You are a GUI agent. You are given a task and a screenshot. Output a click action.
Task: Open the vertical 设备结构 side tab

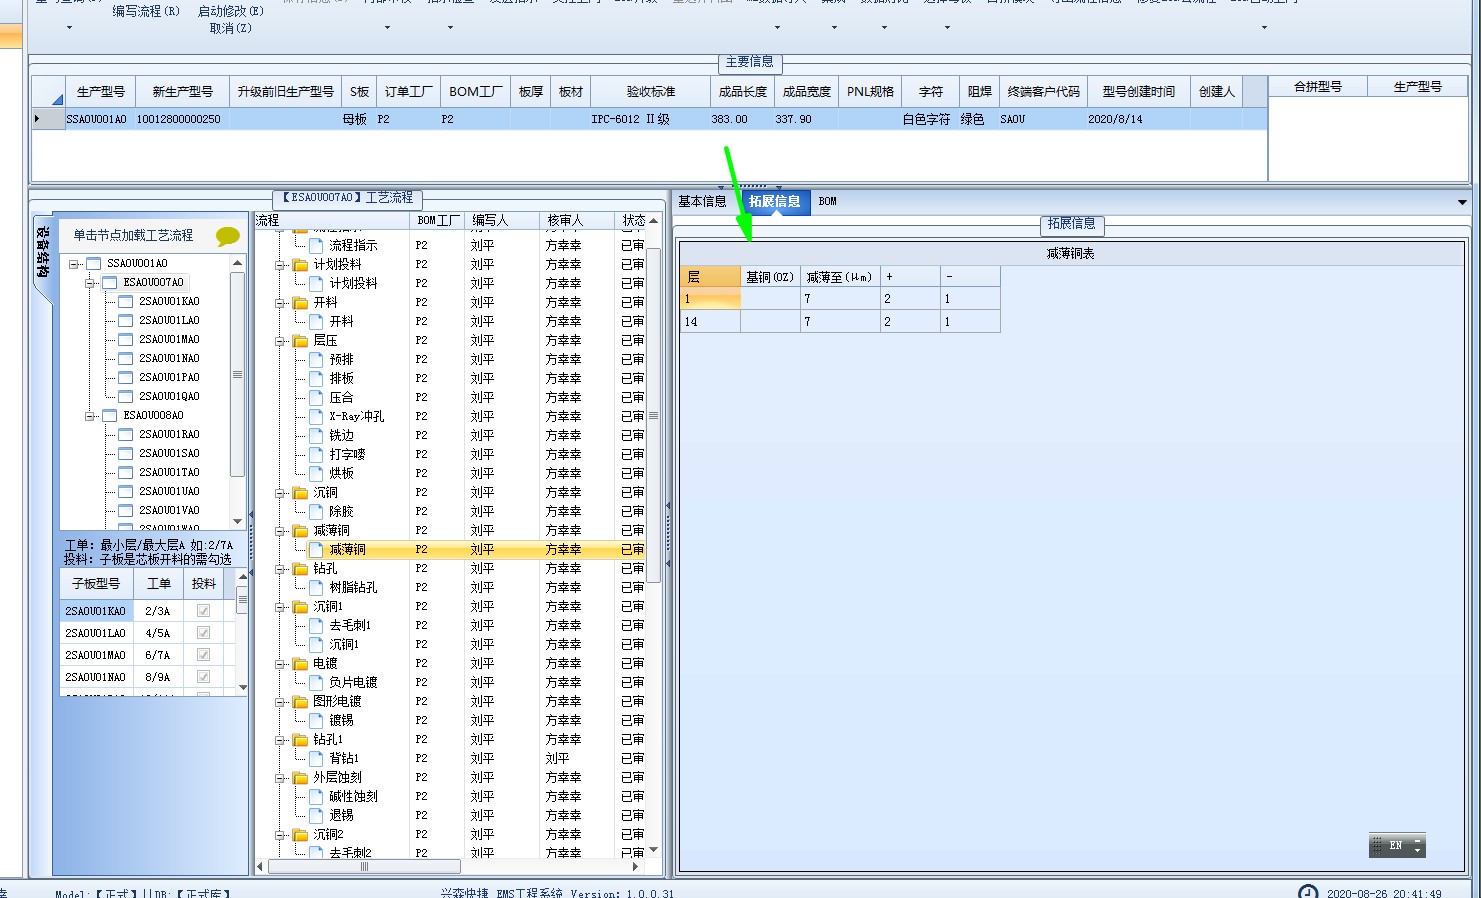point(42,253)
